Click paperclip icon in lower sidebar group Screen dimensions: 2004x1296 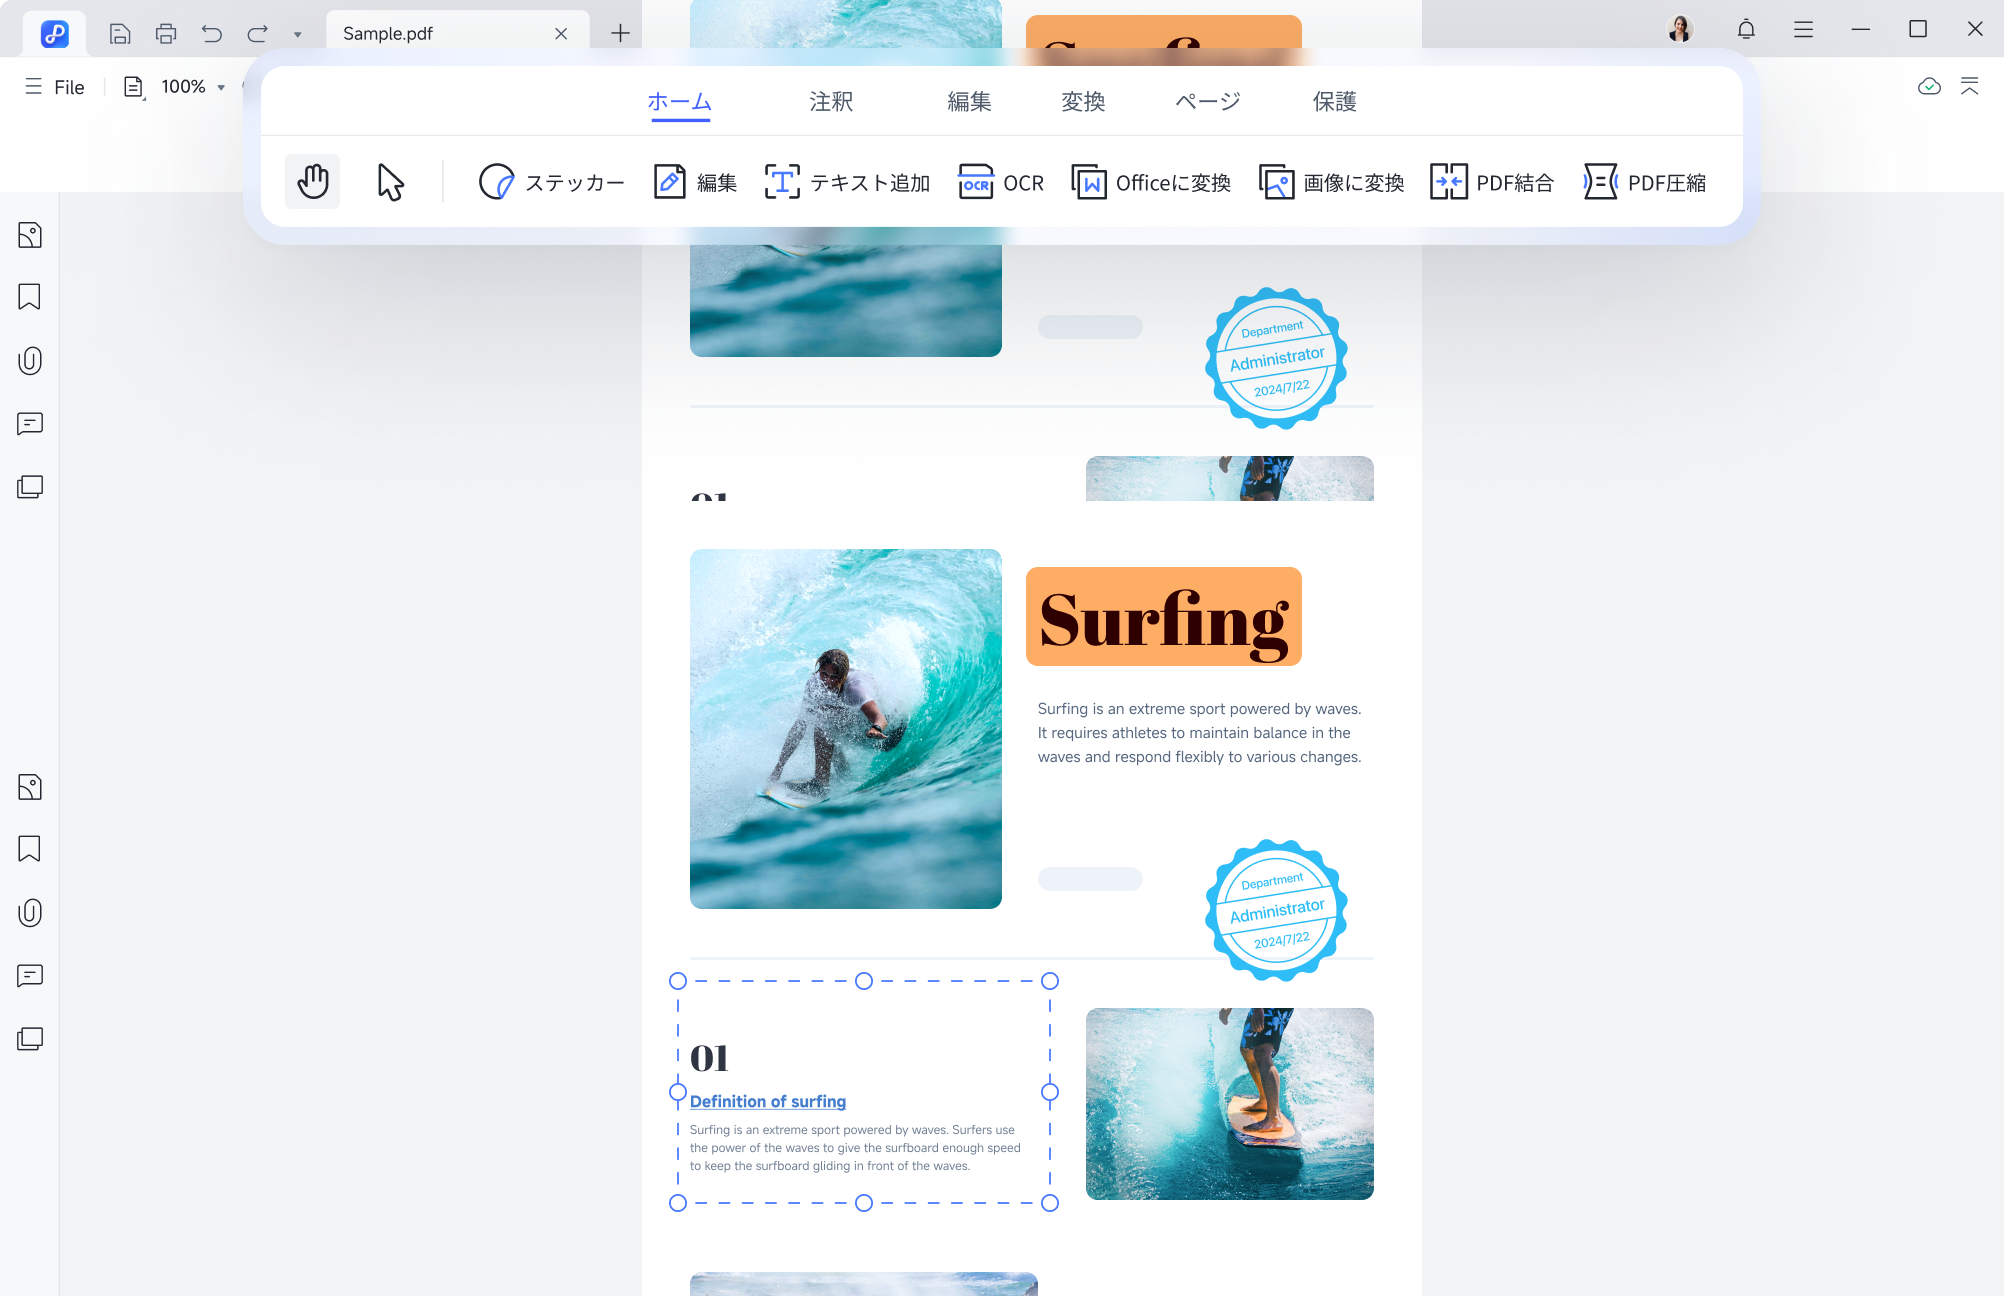(x=30, y=913)
